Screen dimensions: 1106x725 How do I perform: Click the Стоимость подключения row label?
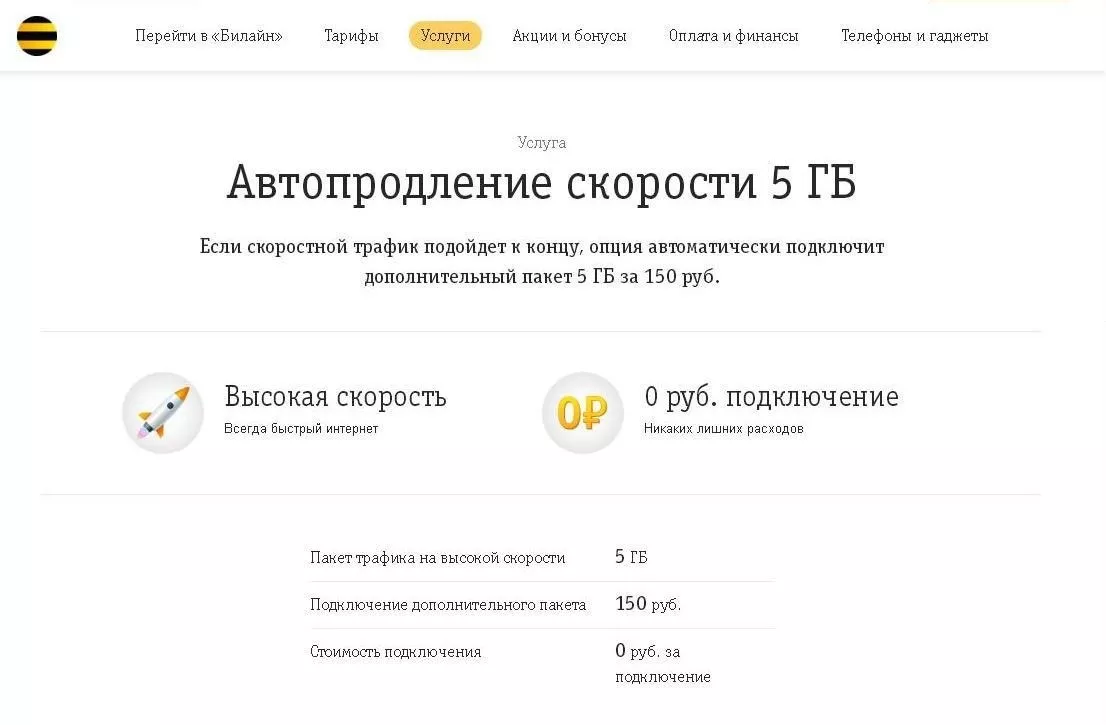(395, 652)
